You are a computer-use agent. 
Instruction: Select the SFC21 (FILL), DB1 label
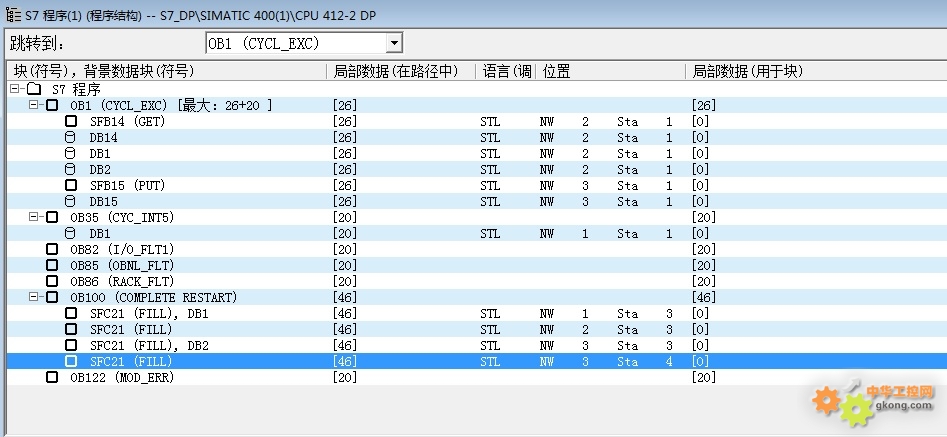[149, 313]
